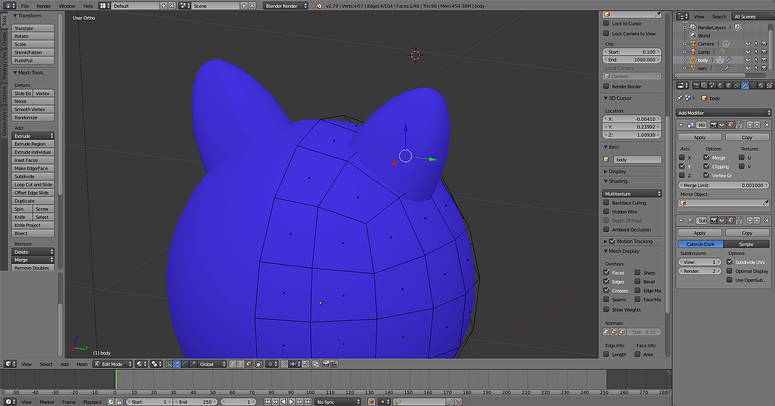Jump to the first frame in timeline
Image resolution: width=775 pixels, height=406 pixels.
(x=267, y=402)
